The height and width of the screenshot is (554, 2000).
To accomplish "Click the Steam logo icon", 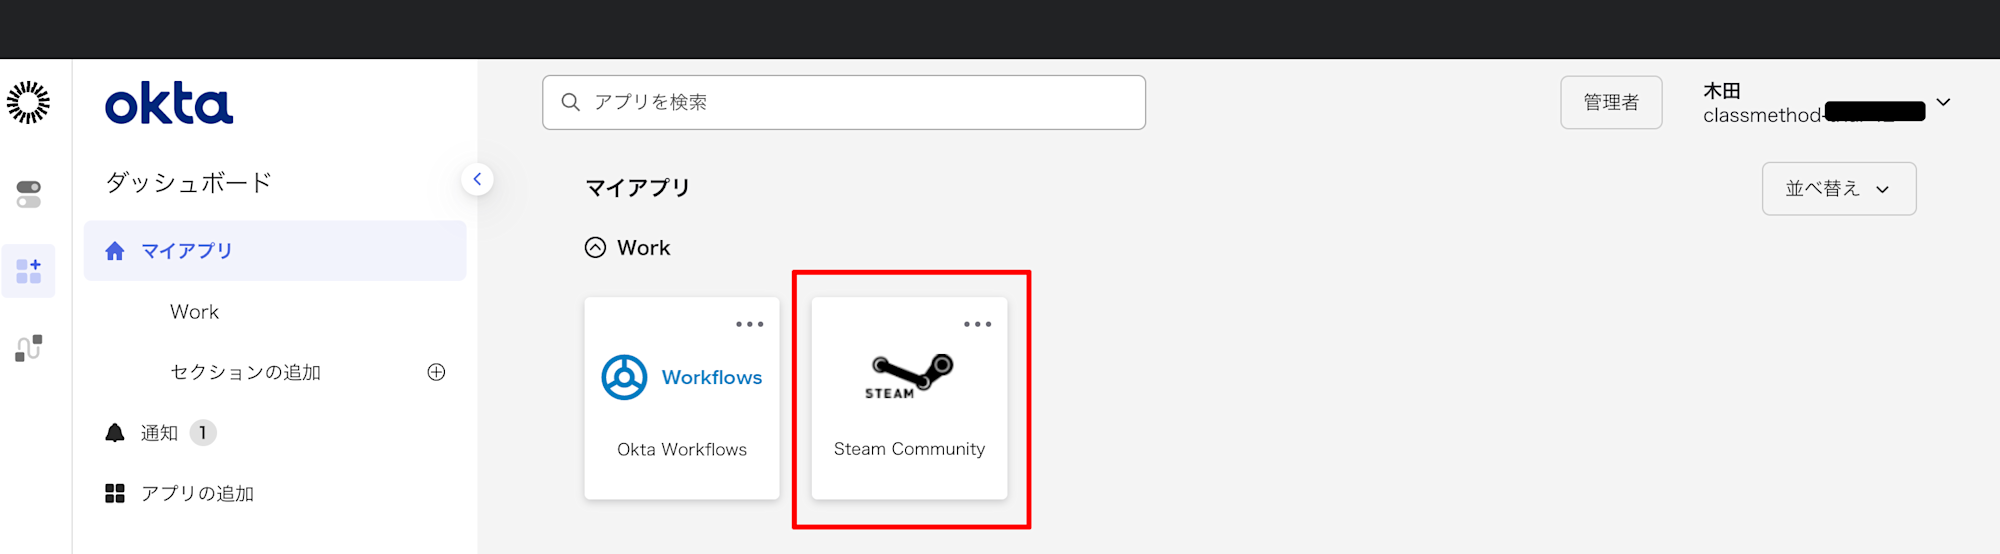I will [x=909, y=377].
